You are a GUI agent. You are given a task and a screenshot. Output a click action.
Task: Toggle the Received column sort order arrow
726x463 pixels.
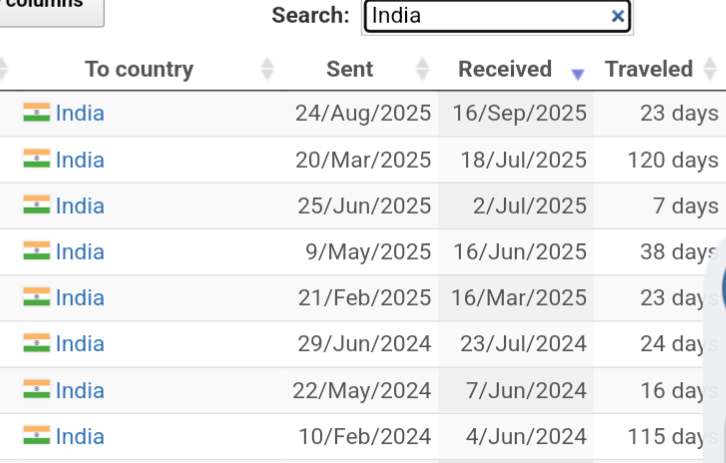coord(577,73)
